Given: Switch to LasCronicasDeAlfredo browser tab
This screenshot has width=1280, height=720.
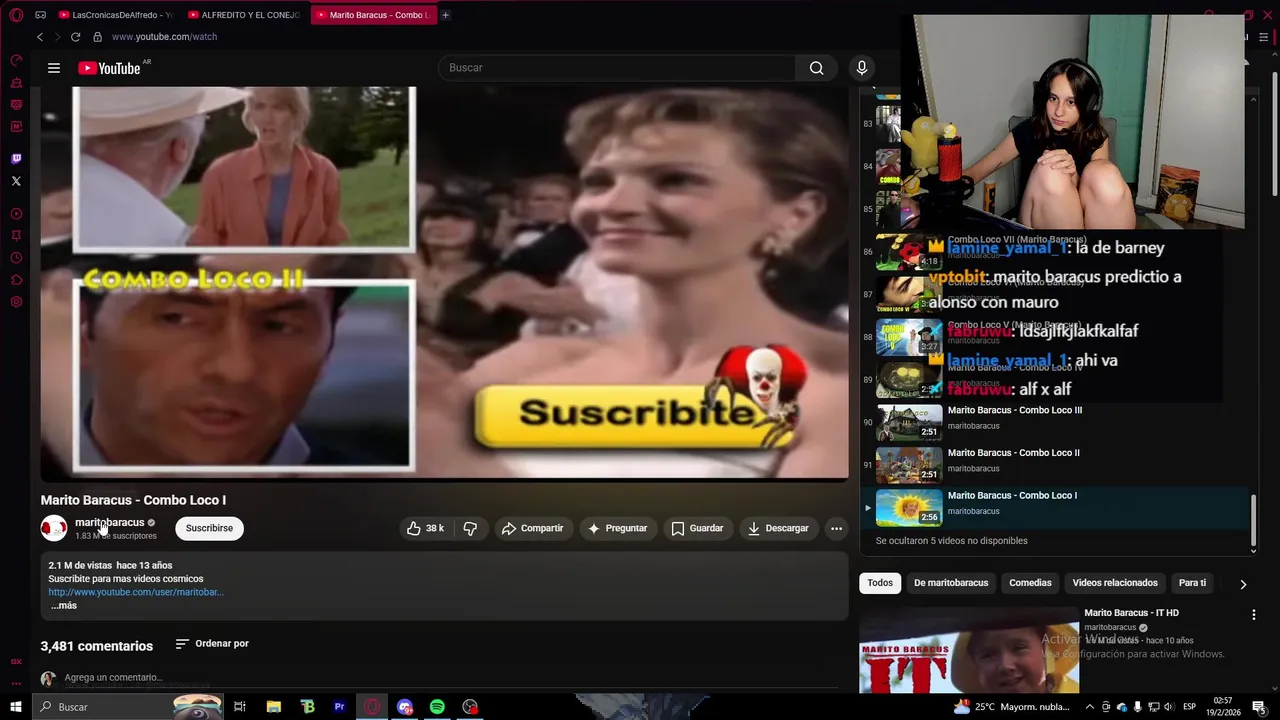Looking at the screenshot, I should point(115,15).
